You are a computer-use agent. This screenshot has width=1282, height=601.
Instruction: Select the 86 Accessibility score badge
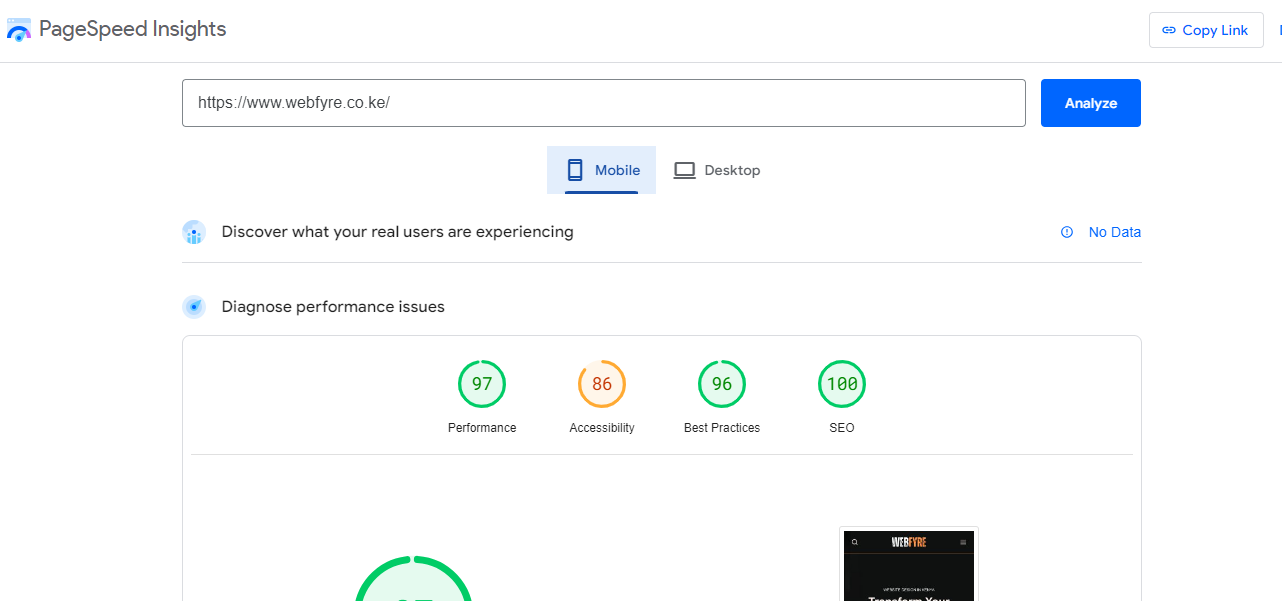coord(602,383)
